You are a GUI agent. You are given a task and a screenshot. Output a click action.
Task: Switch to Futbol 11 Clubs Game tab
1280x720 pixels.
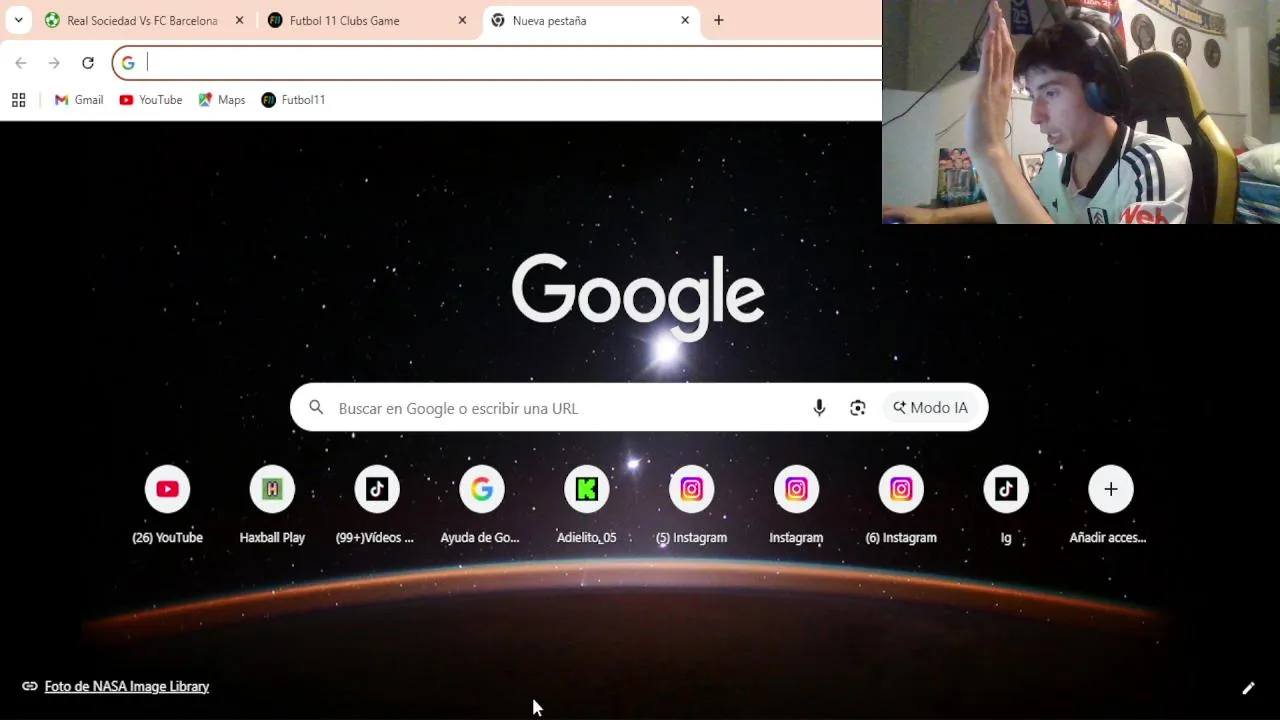click(365, 20)
